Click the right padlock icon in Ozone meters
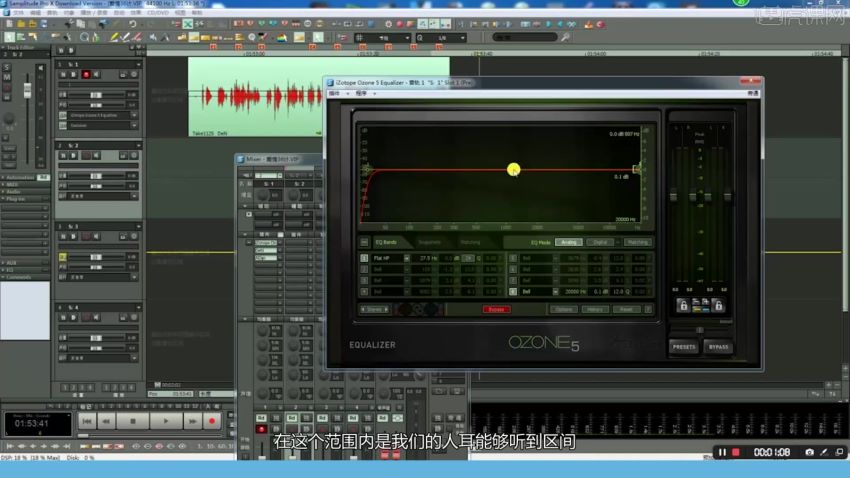 coord(718,306)
